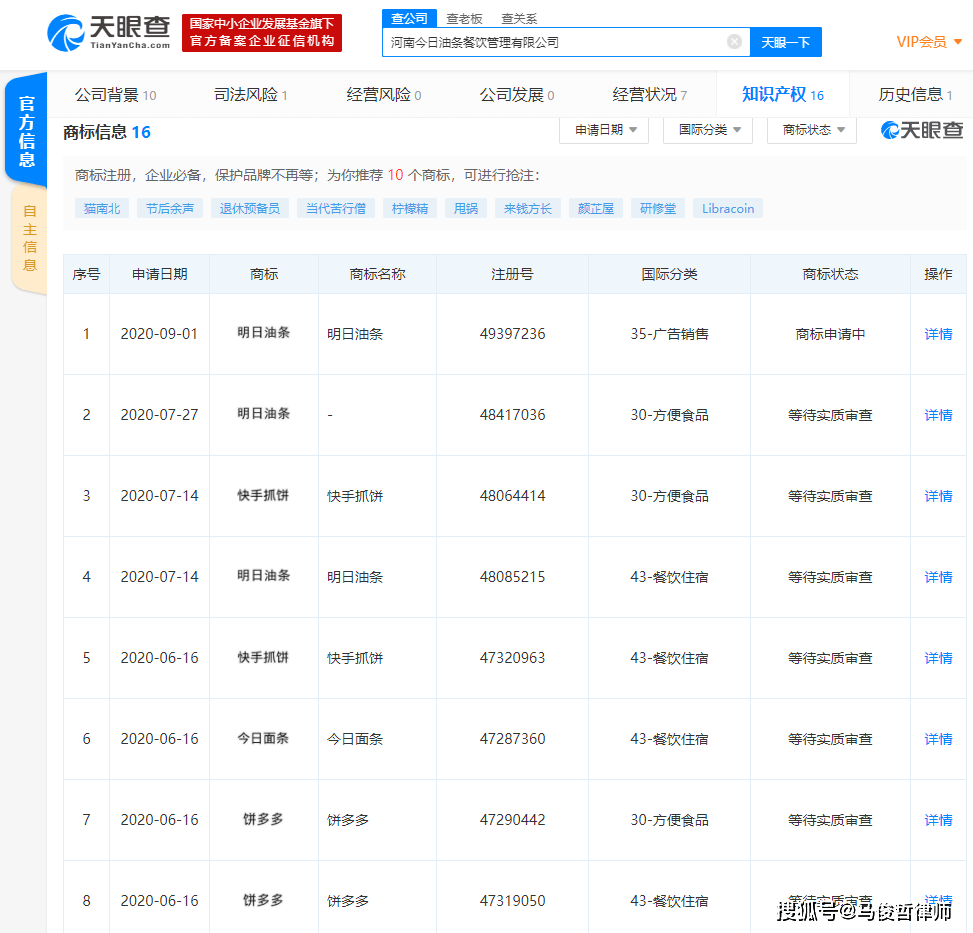973x933 pixels.
Task: Expand the 国际分类 filter dropdown
Action: 709,130
